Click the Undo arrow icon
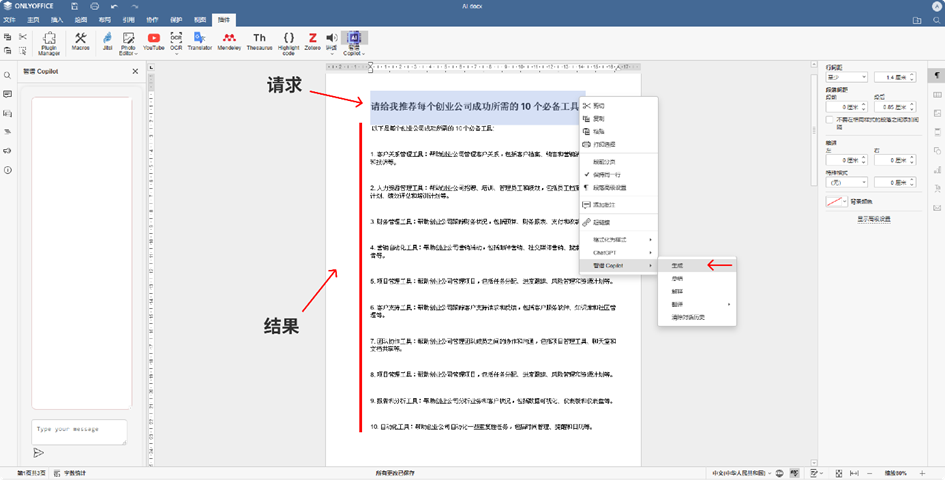The width and height of the screenshot is (945, 480). click(x=114, y=6)
